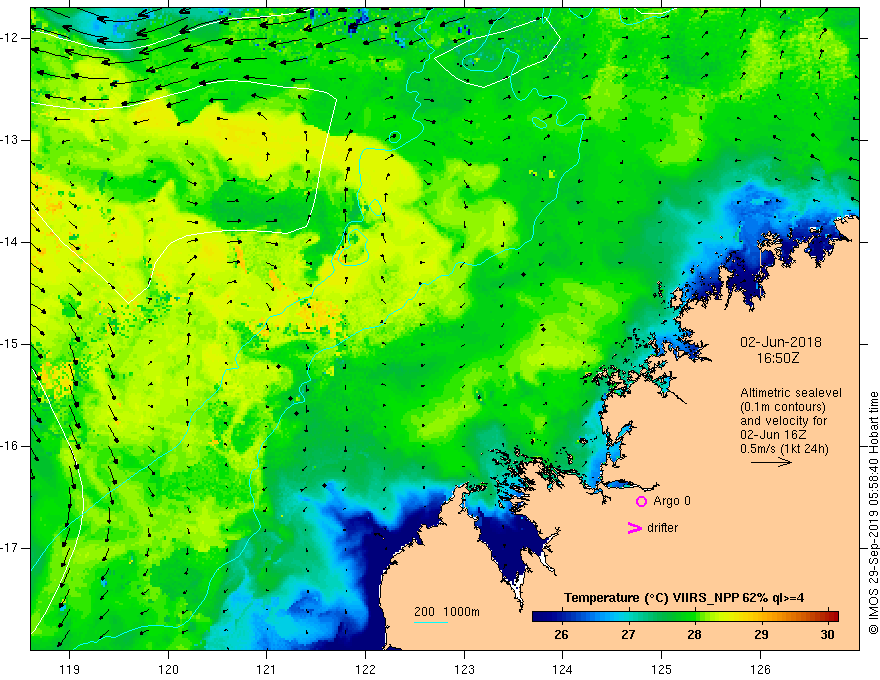Click the longitude axis label 124
Image resolution: width=880 pixels, height=680 pixels.
point(562,669)
